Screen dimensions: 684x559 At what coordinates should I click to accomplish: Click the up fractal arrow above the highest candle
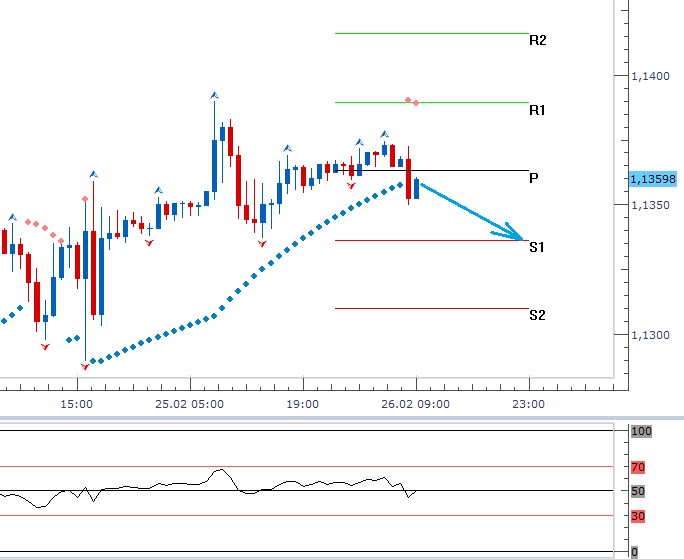click(x=214, y=96)
